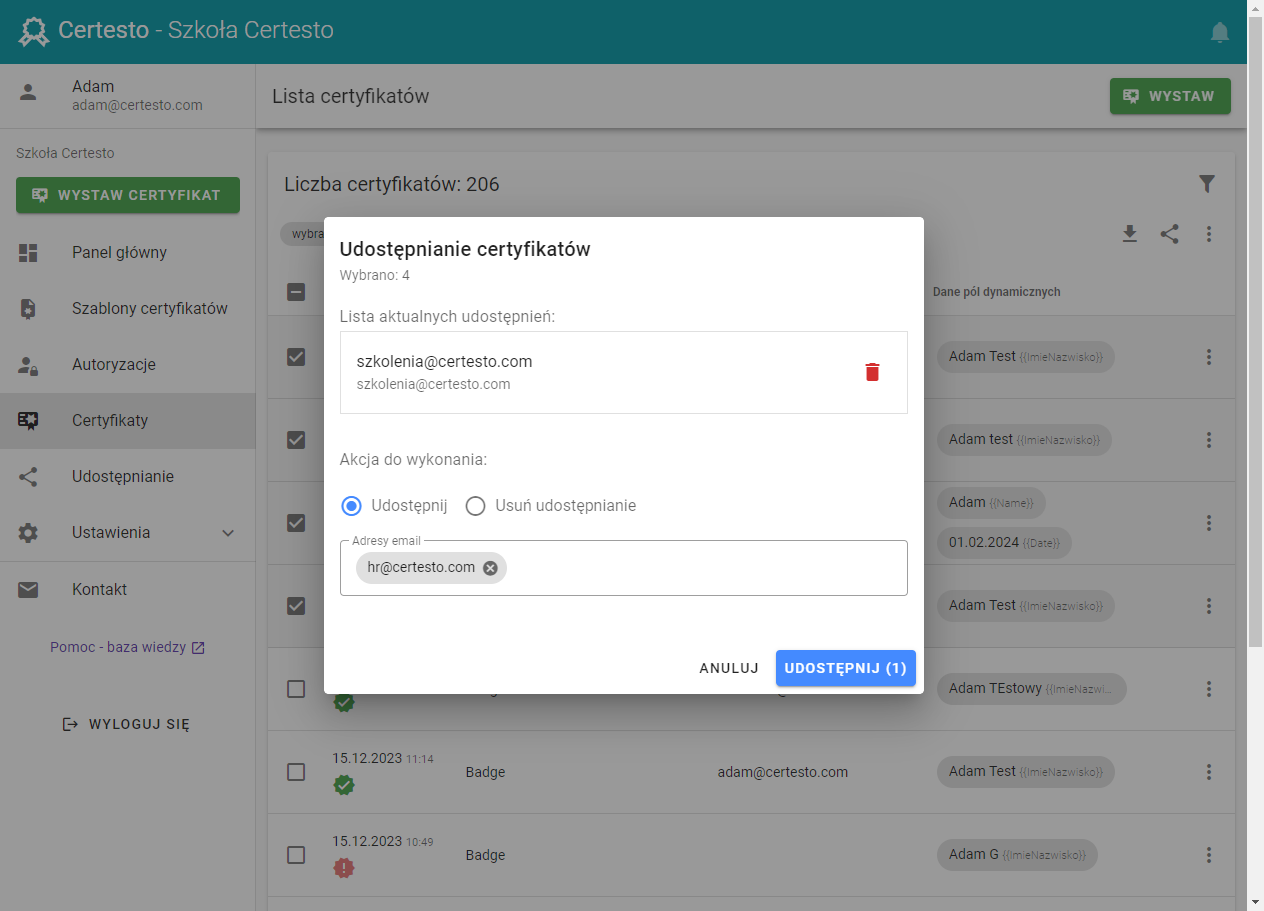This screenshot has height=911, width=1264.
Task: Click the green verified badge for 15.12.2023 11:14
Action: coord(344,785)
